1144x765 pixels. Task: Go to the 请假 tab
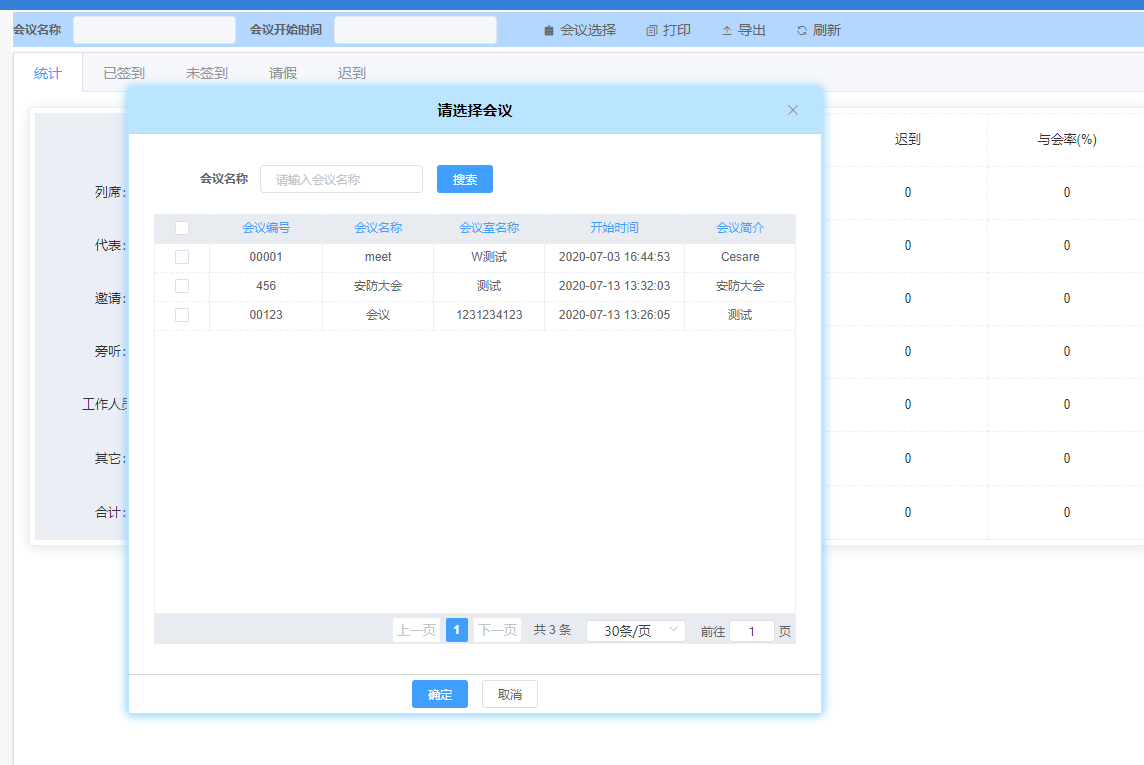coord(283,73)
